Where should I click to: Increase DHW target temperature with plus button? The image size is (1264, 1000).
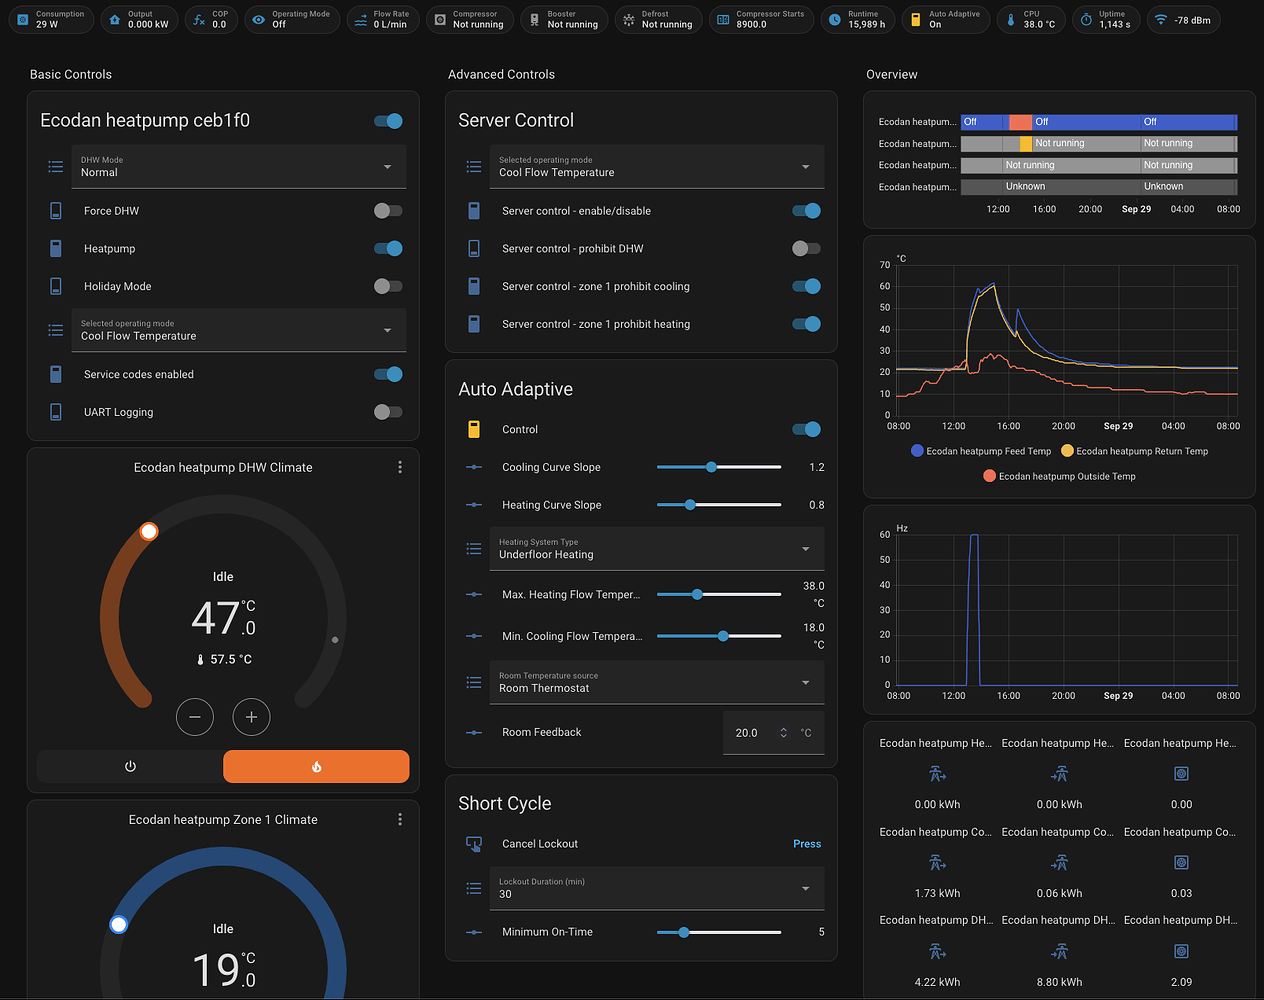point(251,717)
